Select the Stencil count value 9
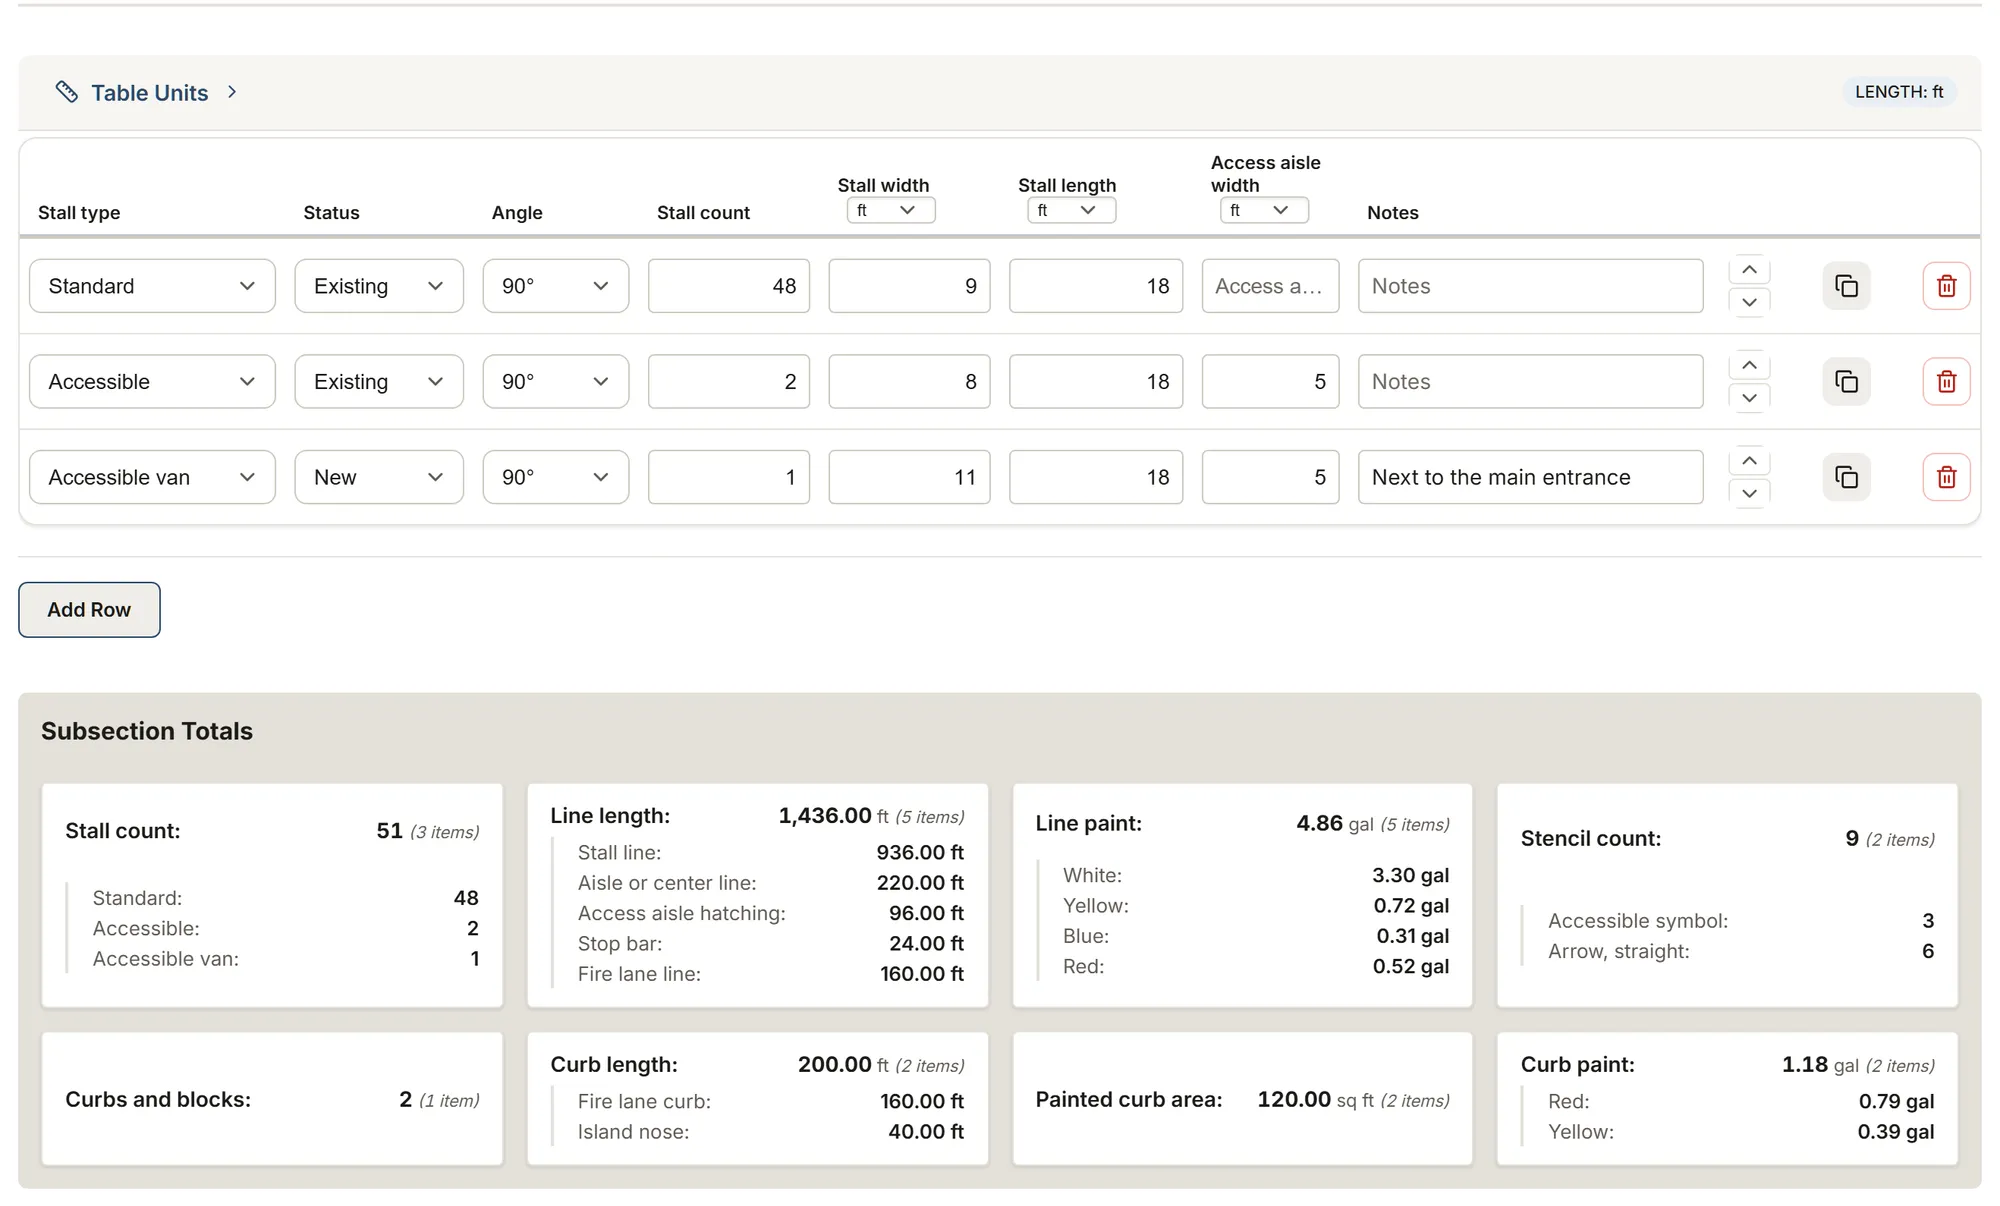This screenshot has width=2000, height=1206. [1852, 839]
